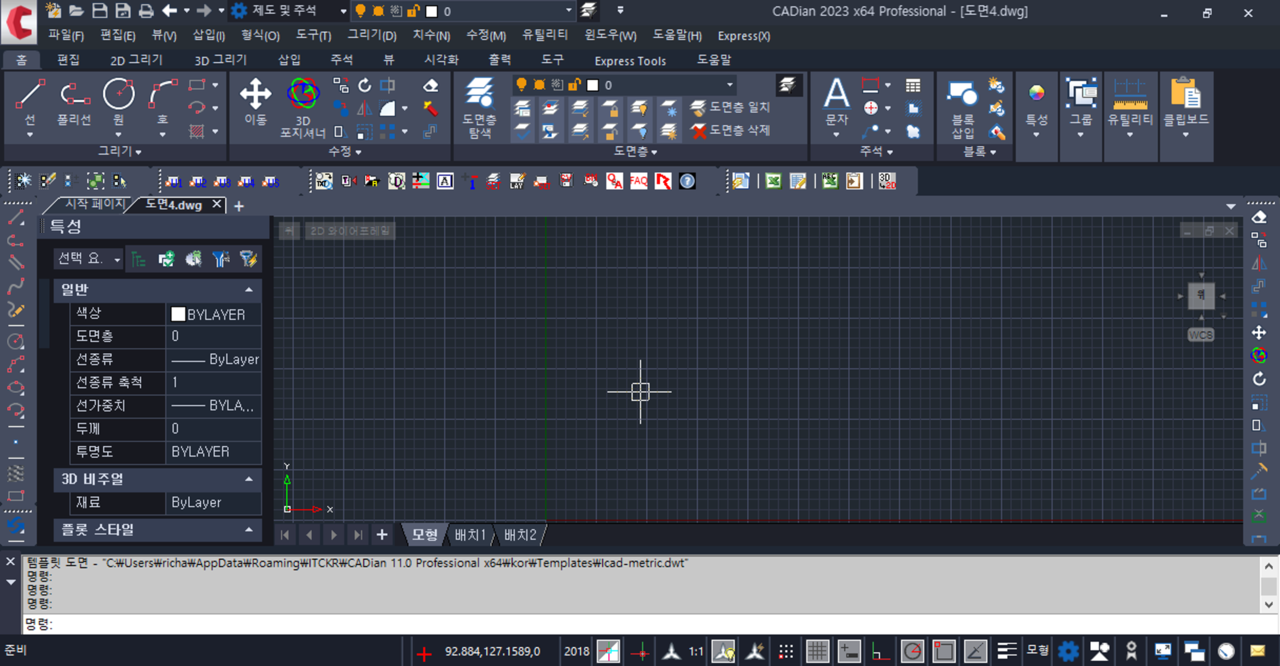1280x666 pixels.
Task: Click the 도면층 일치 button
Action: click(731, 107)
